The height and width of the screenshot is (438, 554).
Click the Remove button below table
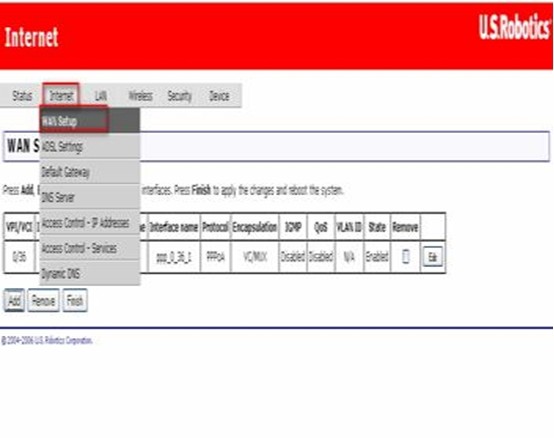coord(43,301)
